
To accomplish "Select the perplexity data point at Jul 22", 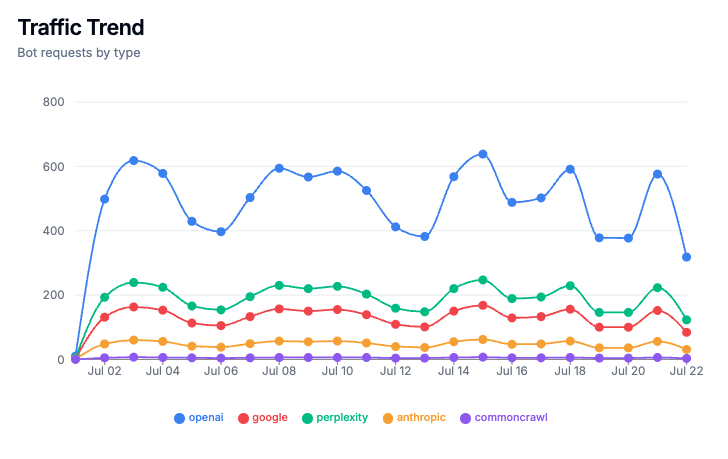I will point(686,320).
